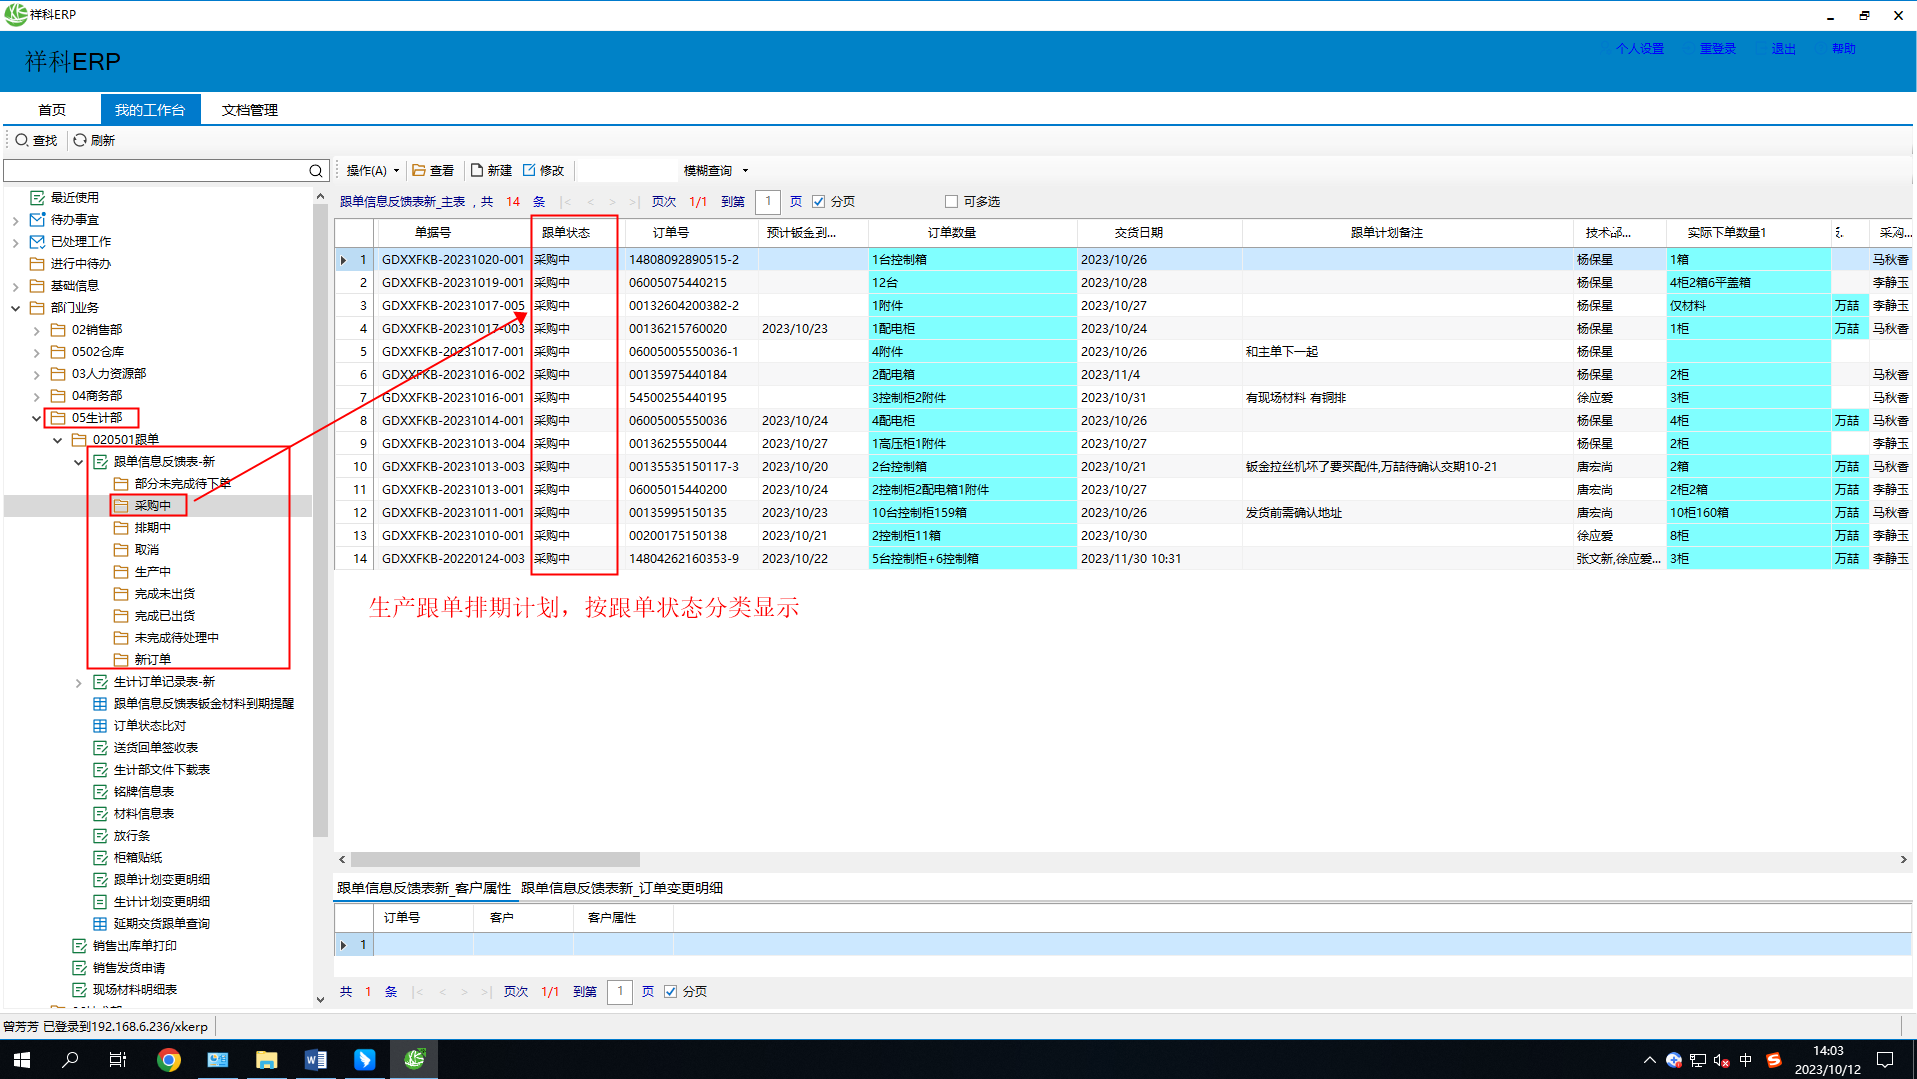Viewport: 1917px width, 1079px height.
Task: Click the 查看 view folder icon
Action: [x=419, y=170]
